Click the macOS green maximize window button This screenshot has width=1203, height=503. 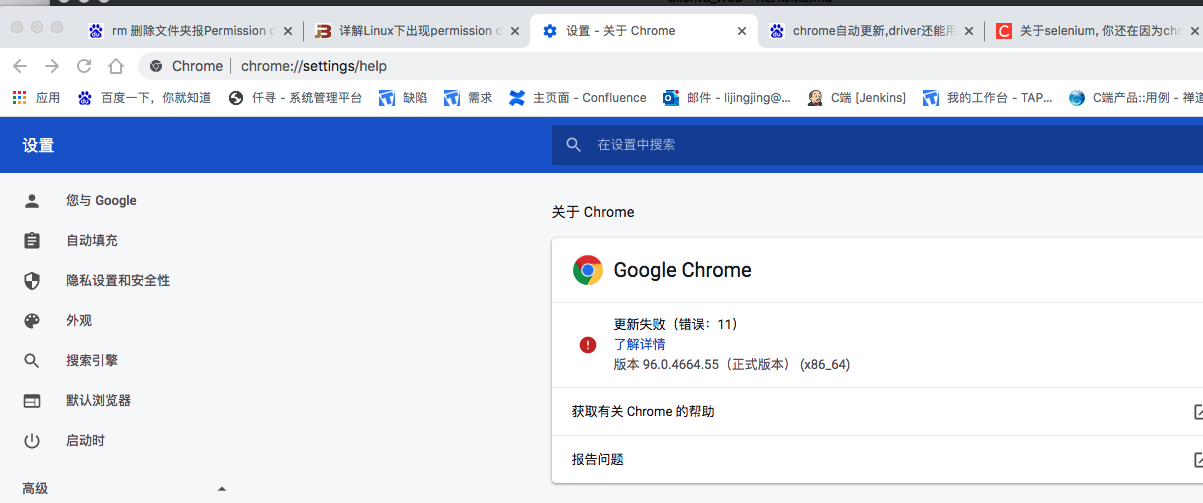tap(57, 28)
